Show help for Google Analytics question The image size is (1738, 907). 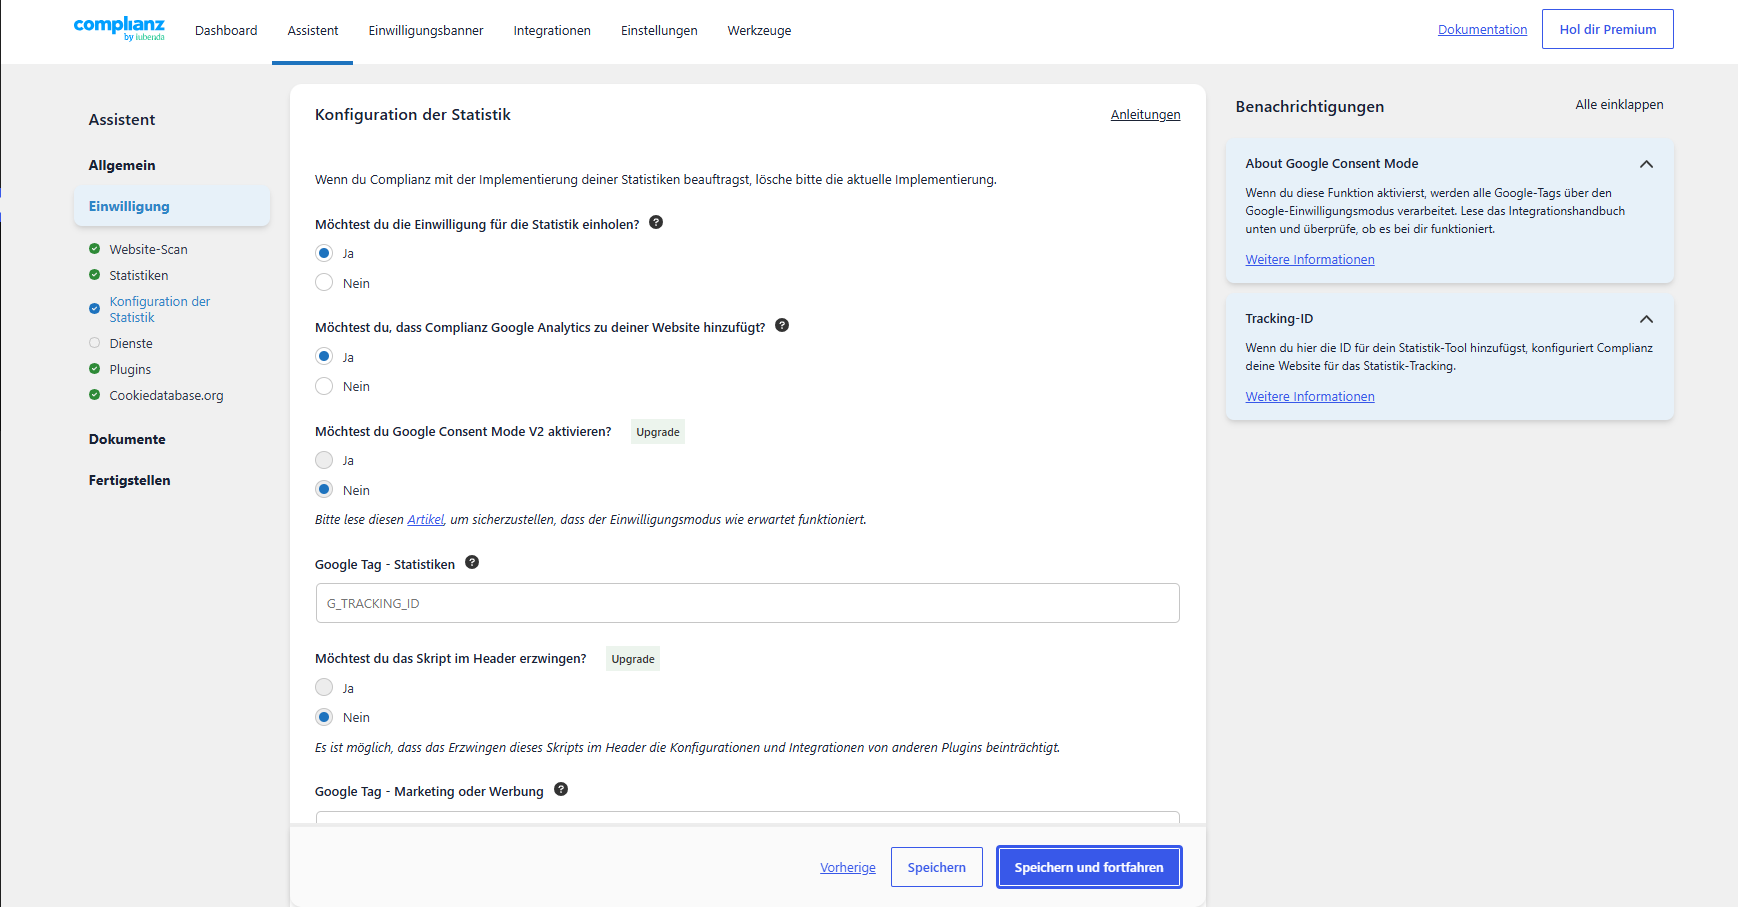782,325
